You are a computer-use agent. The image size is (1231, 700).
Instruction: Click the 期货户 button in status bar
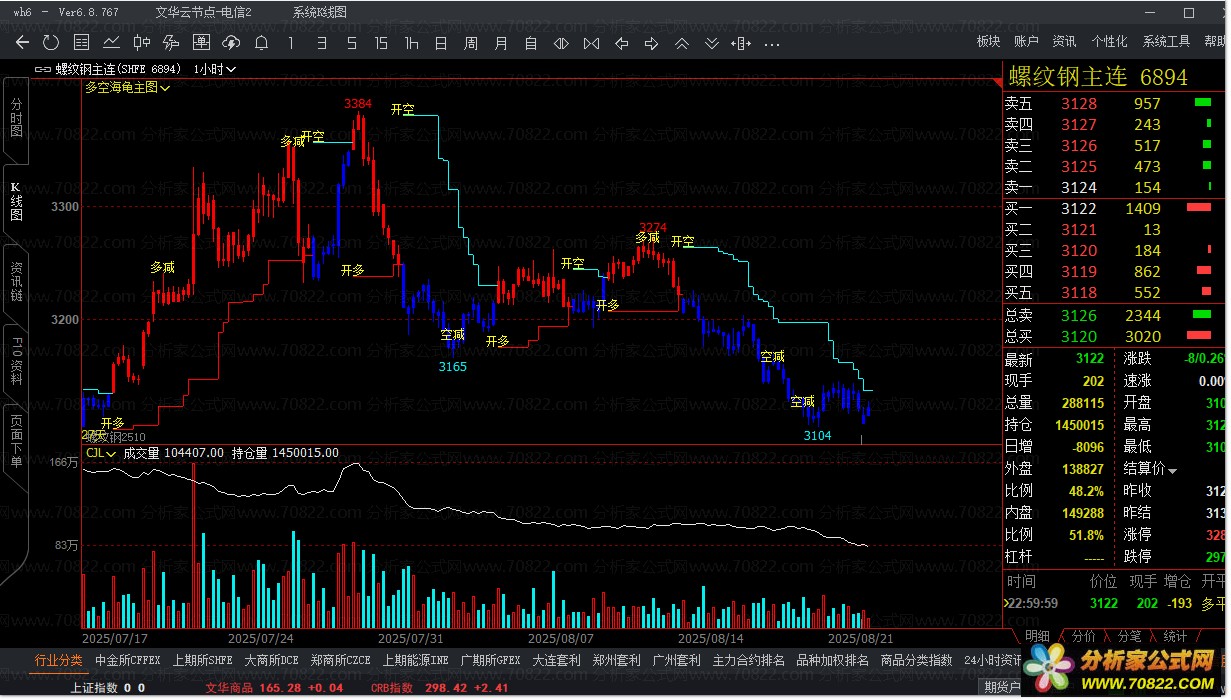pyautogui.click(x=1001, y=687)
